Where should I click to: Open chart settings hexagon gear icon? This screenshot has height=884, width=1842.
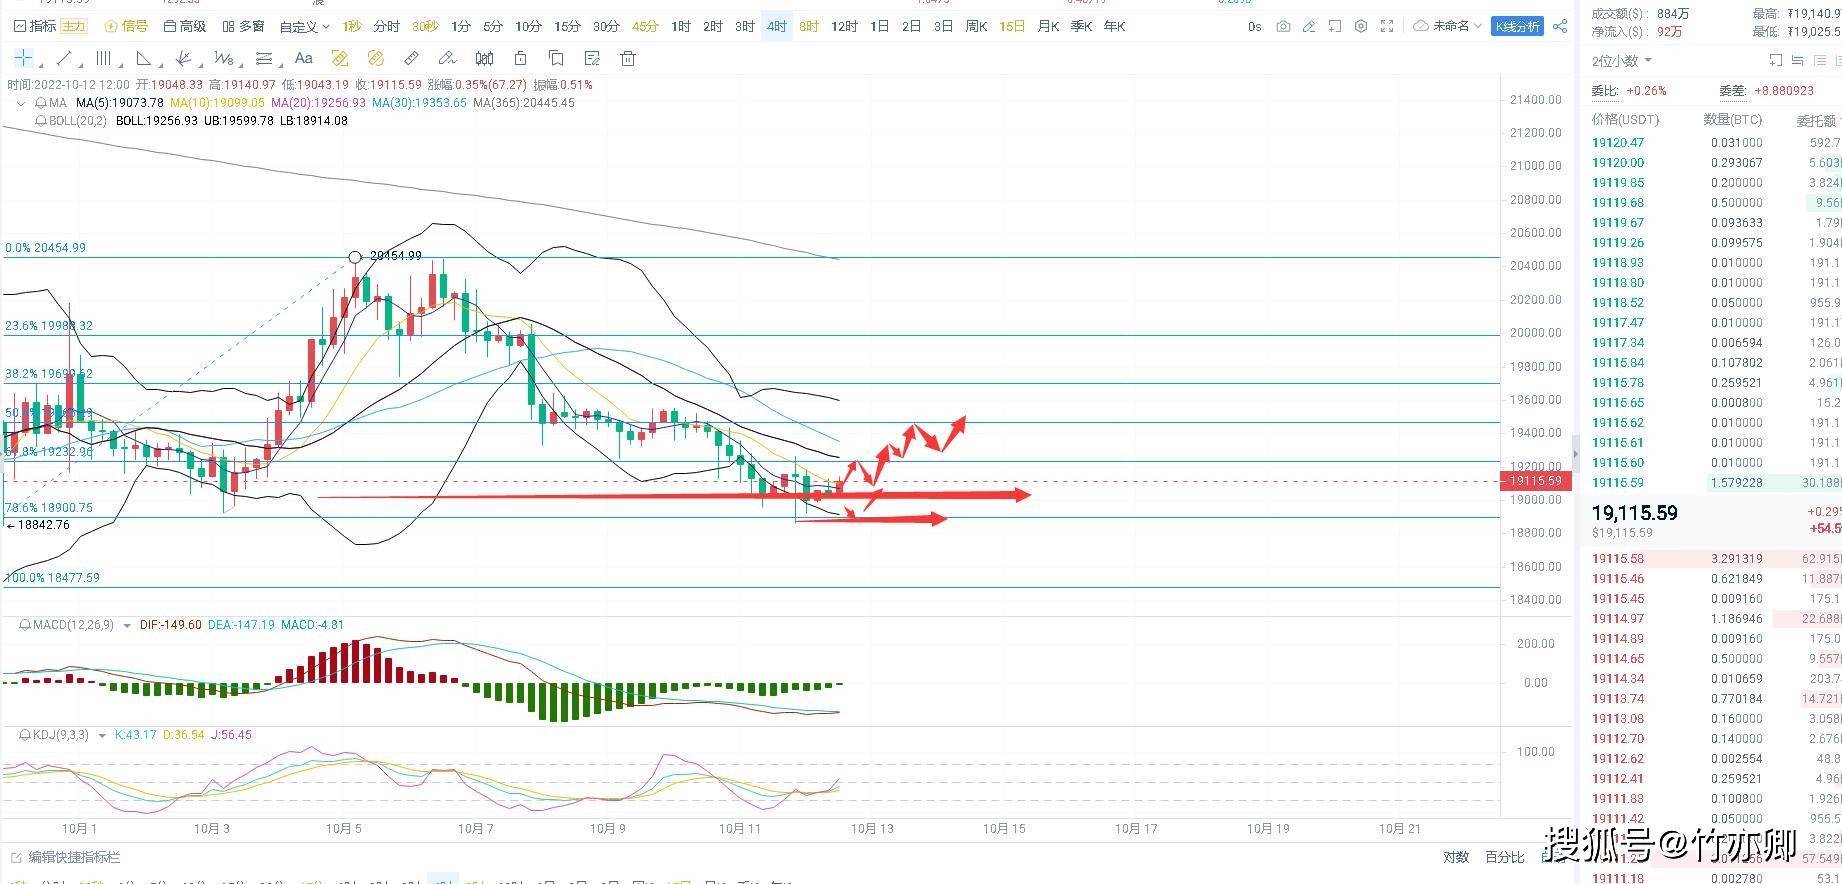pos(1361,27)
